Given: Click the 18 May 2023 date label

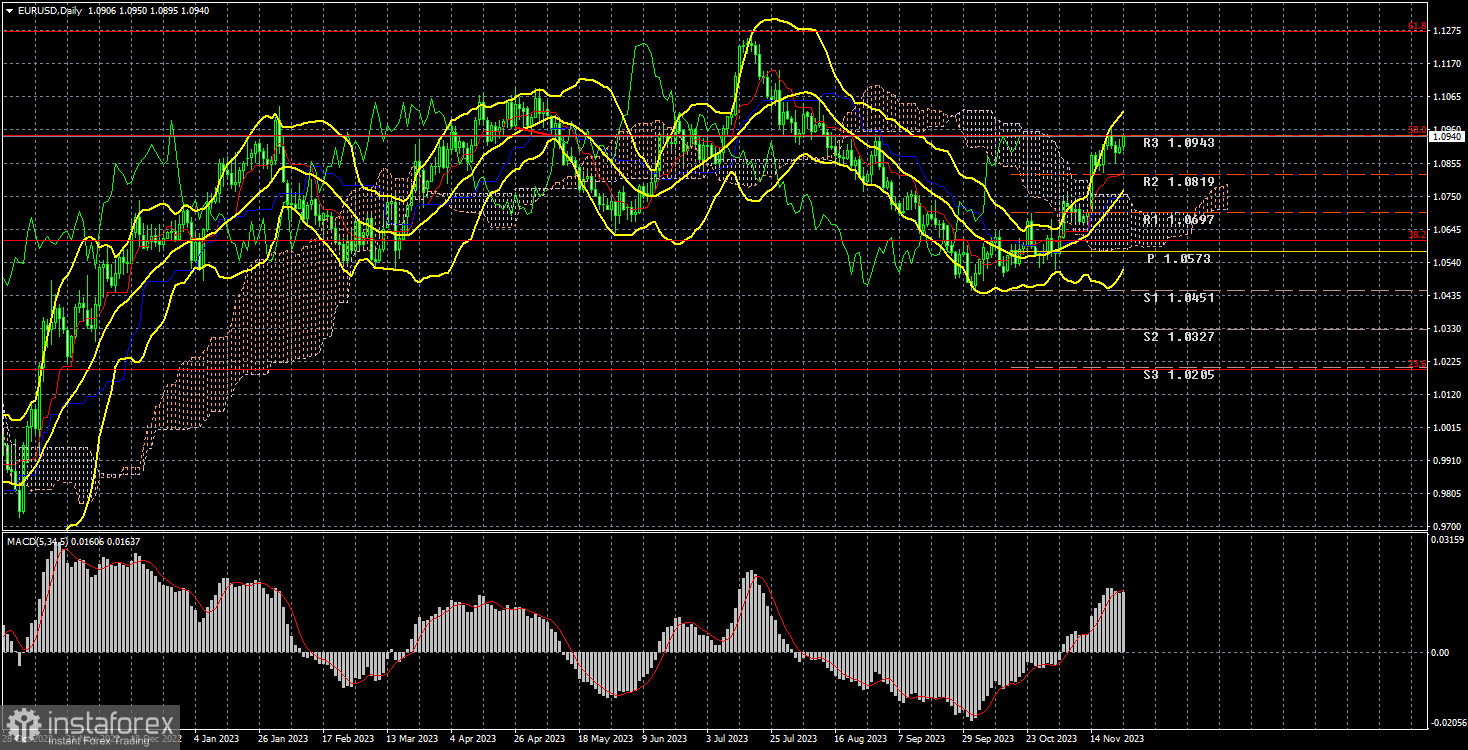Looking at the screenshot, I should tap(605, 739).
